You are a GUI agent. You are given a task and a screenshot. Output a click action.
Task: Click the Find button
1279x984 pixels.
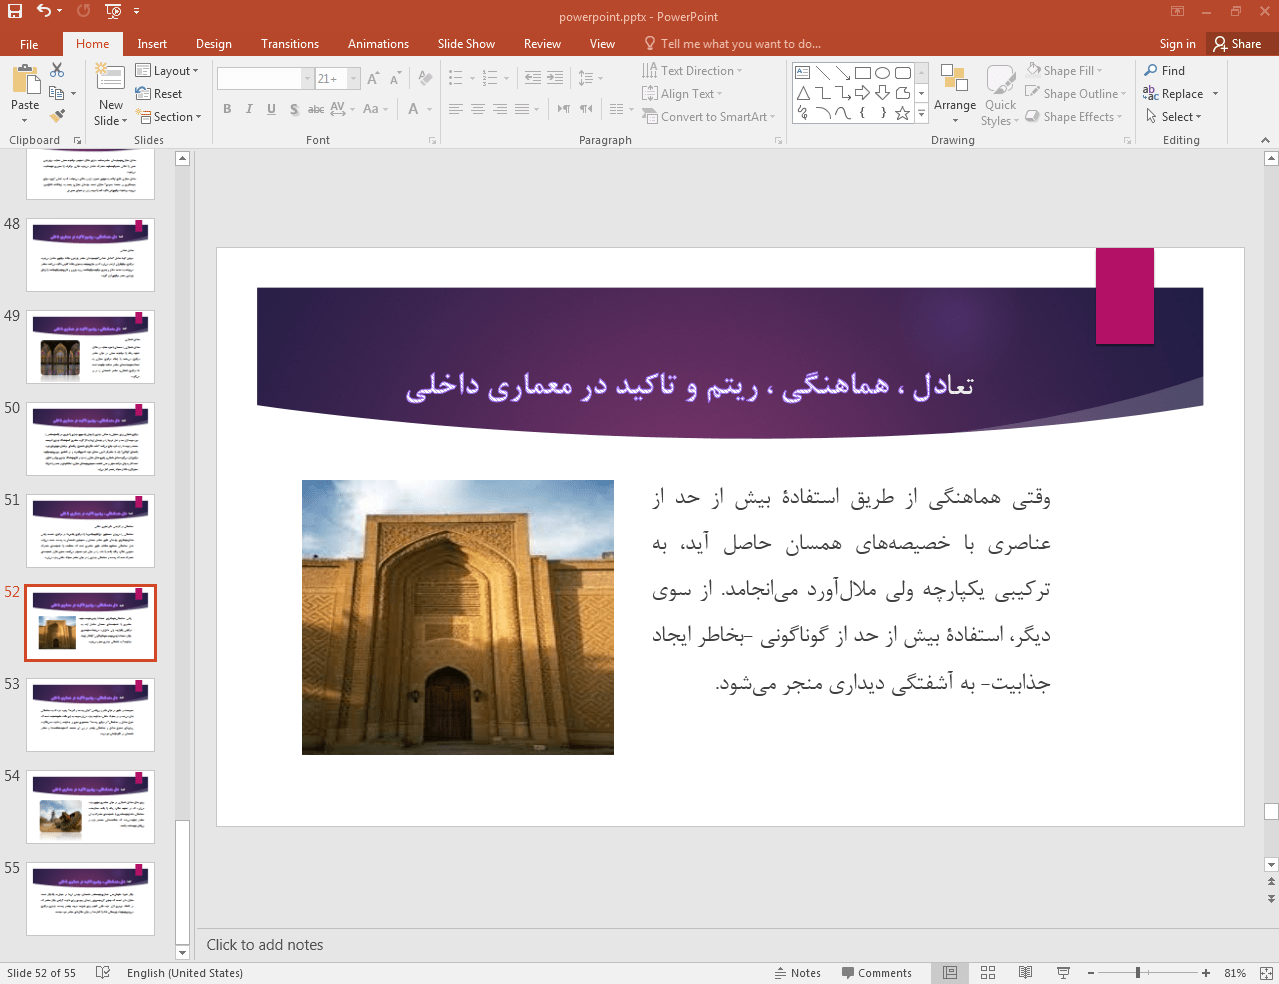coord(1165,71)
